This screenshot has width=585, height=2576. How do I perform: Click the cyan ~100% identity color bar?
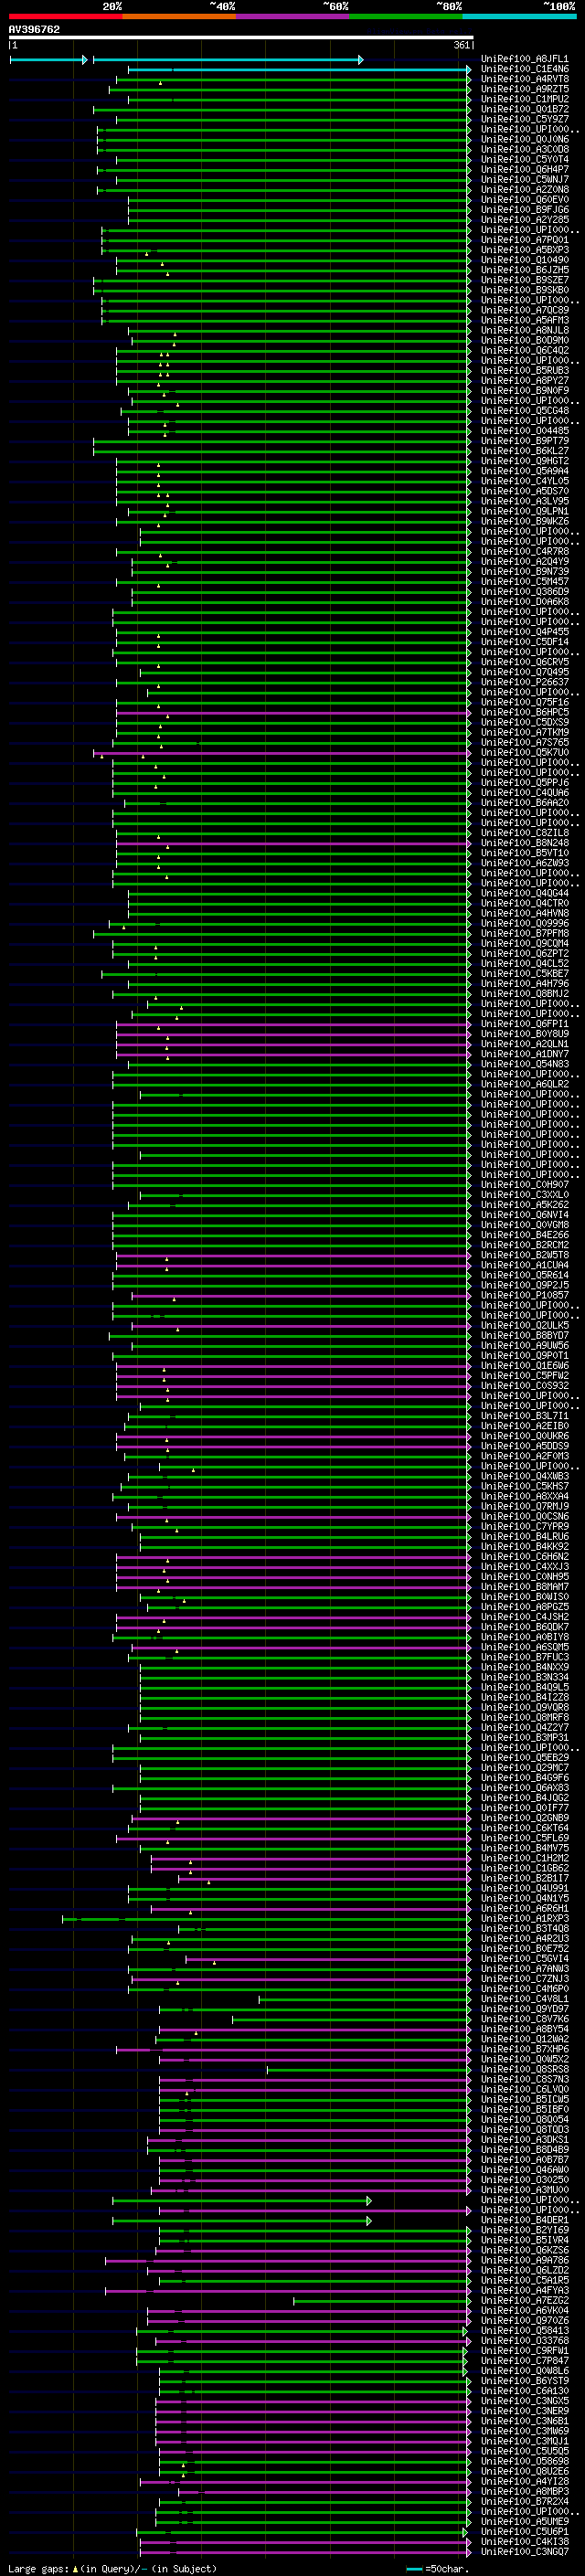[x=519, y=17]
